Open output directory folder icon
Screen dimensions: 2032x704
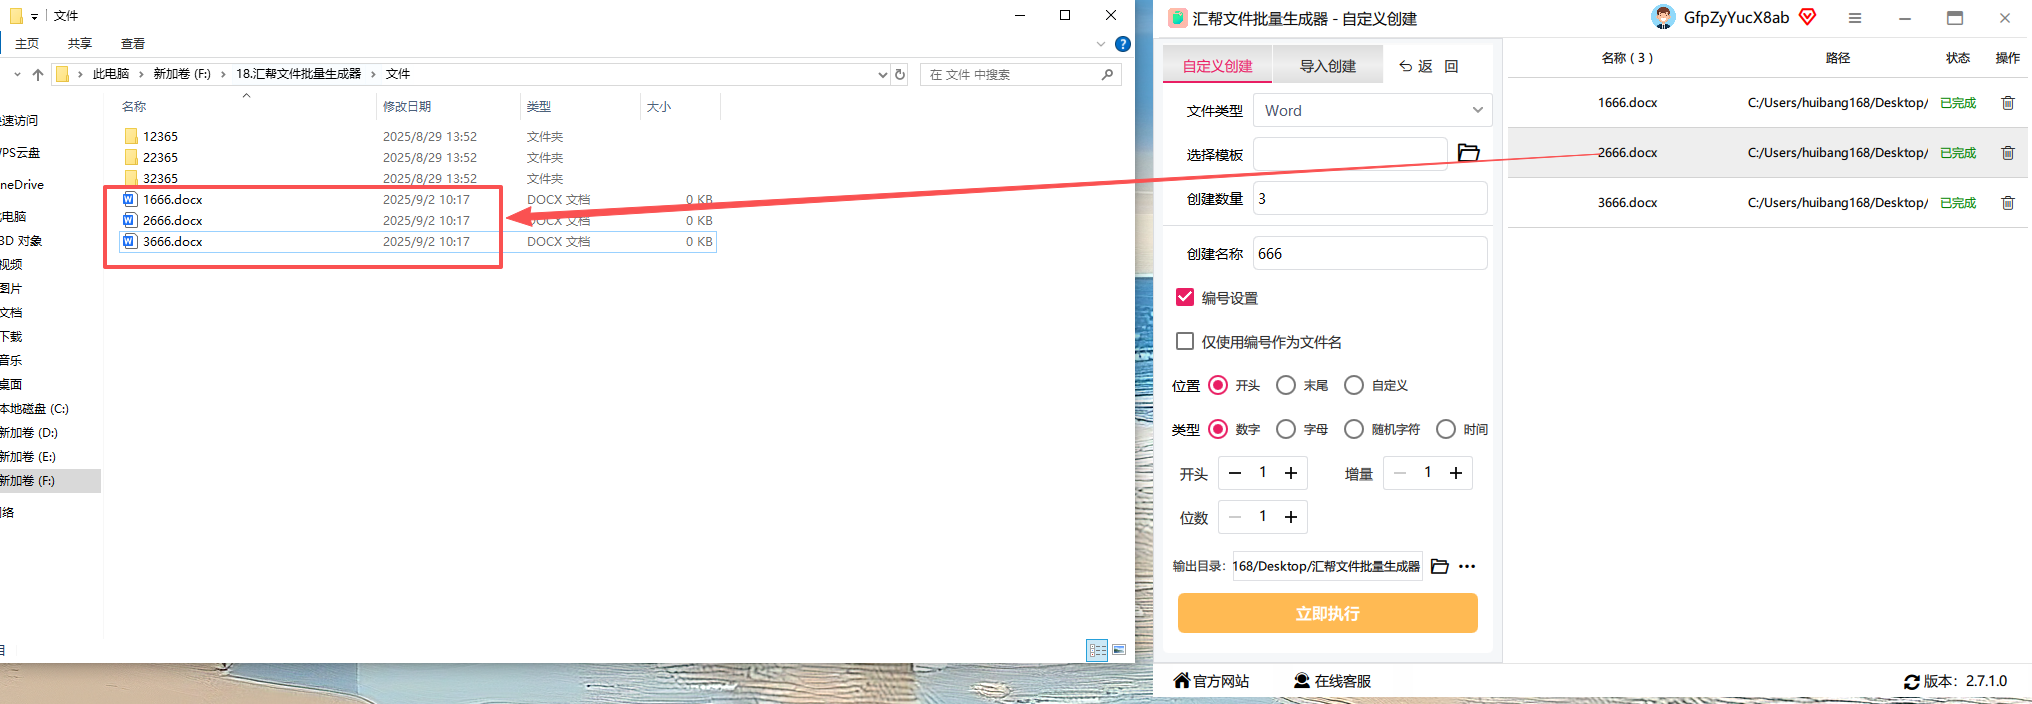[1440, 566]
